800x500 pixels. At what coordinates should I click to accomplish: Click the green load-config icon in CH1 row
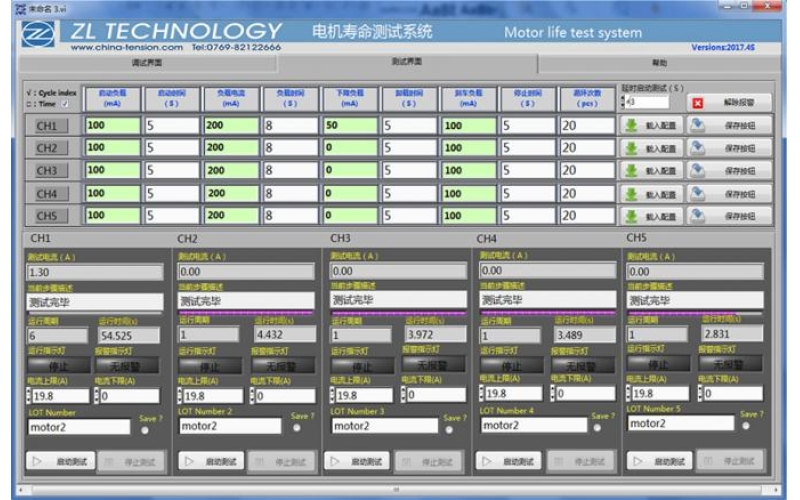point(632,126)
